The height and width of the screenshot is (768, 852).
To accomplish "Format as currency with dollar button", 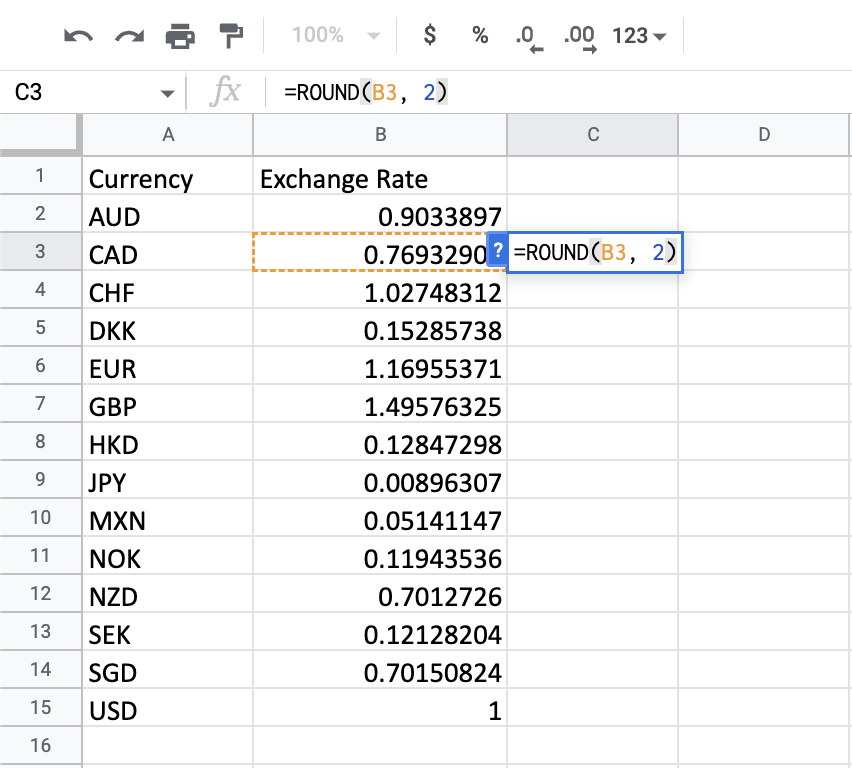I will pos(430,35).
